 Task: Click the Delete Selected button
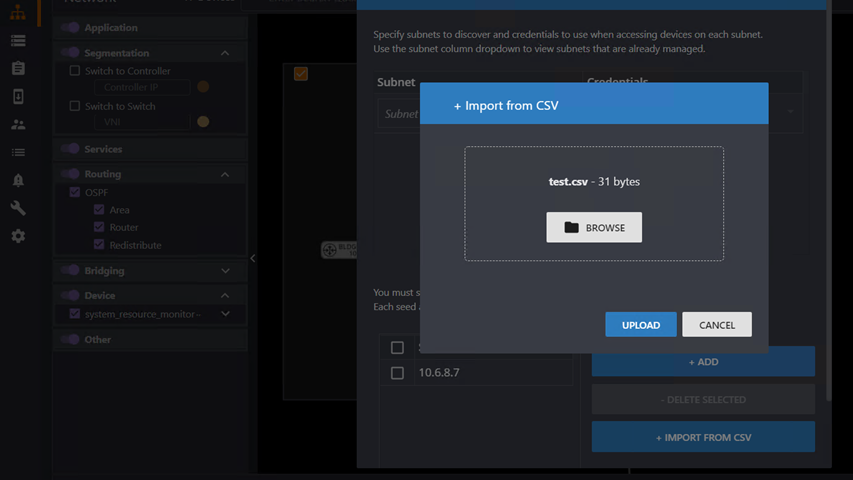tap(703, 399)
